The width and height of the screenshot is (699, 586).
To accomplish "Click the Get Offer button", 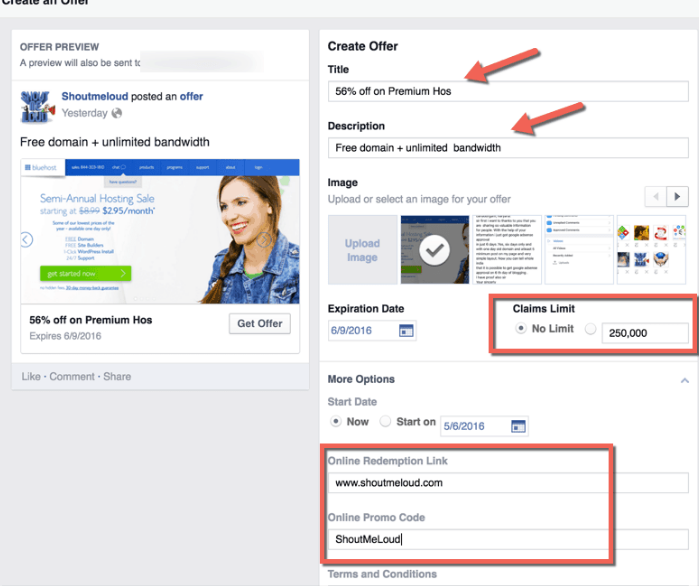I will pos(260,323).
